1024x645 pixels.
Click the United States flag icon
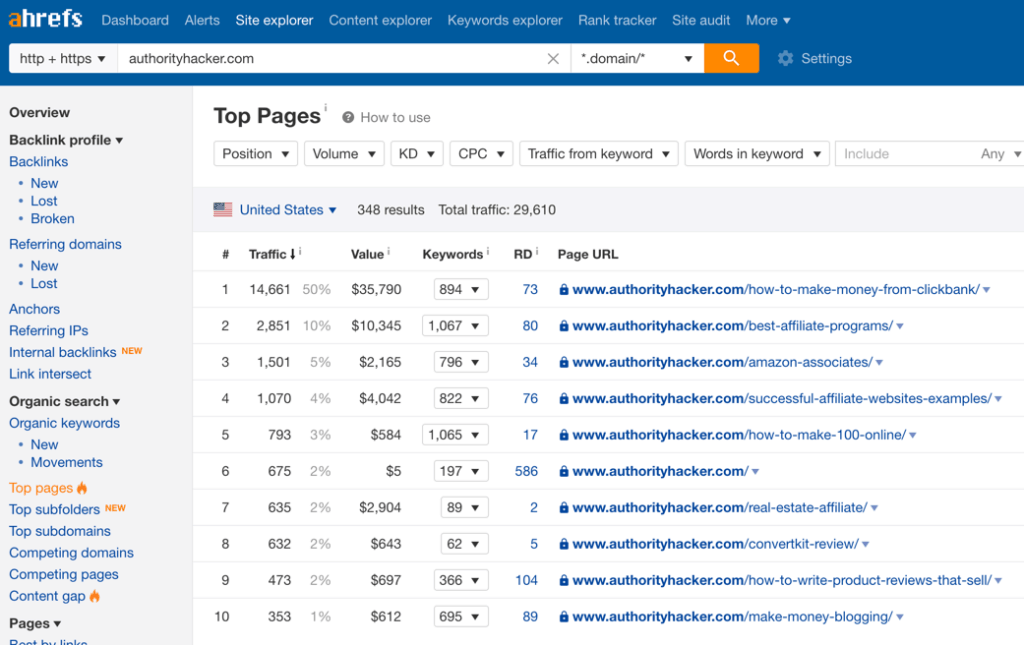[x=223, y=210]
